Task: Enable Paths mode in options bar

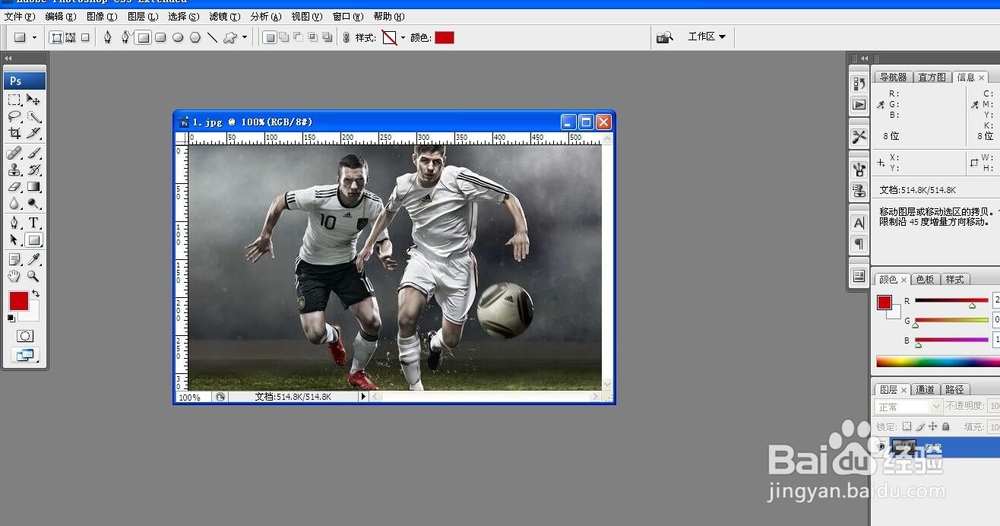Action: tap(71, 38)
